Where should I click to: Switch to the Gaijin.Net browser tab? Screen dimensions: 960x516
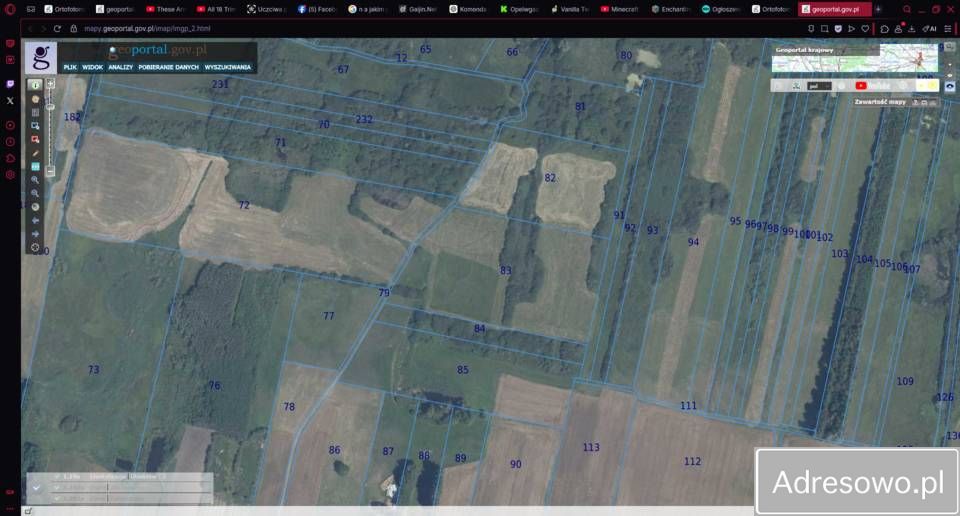pyautogui.click(x=418, y=9)
